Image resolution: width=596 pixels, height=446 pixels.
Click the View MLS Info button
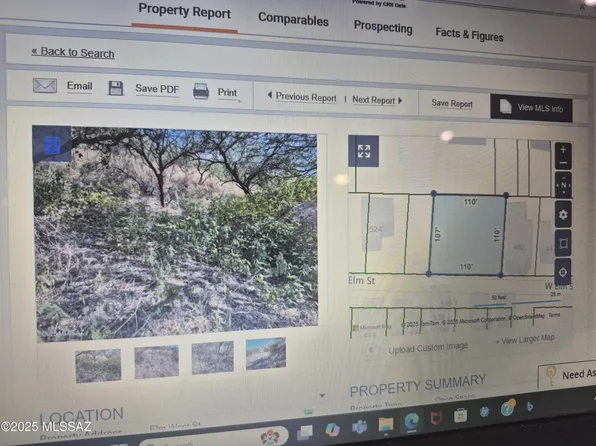coord(531,108)
